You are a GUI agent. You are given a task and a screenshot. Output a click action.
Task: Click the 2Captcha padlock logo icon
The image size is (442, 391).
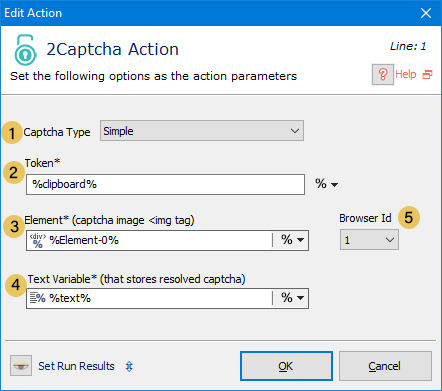[25, 50]
